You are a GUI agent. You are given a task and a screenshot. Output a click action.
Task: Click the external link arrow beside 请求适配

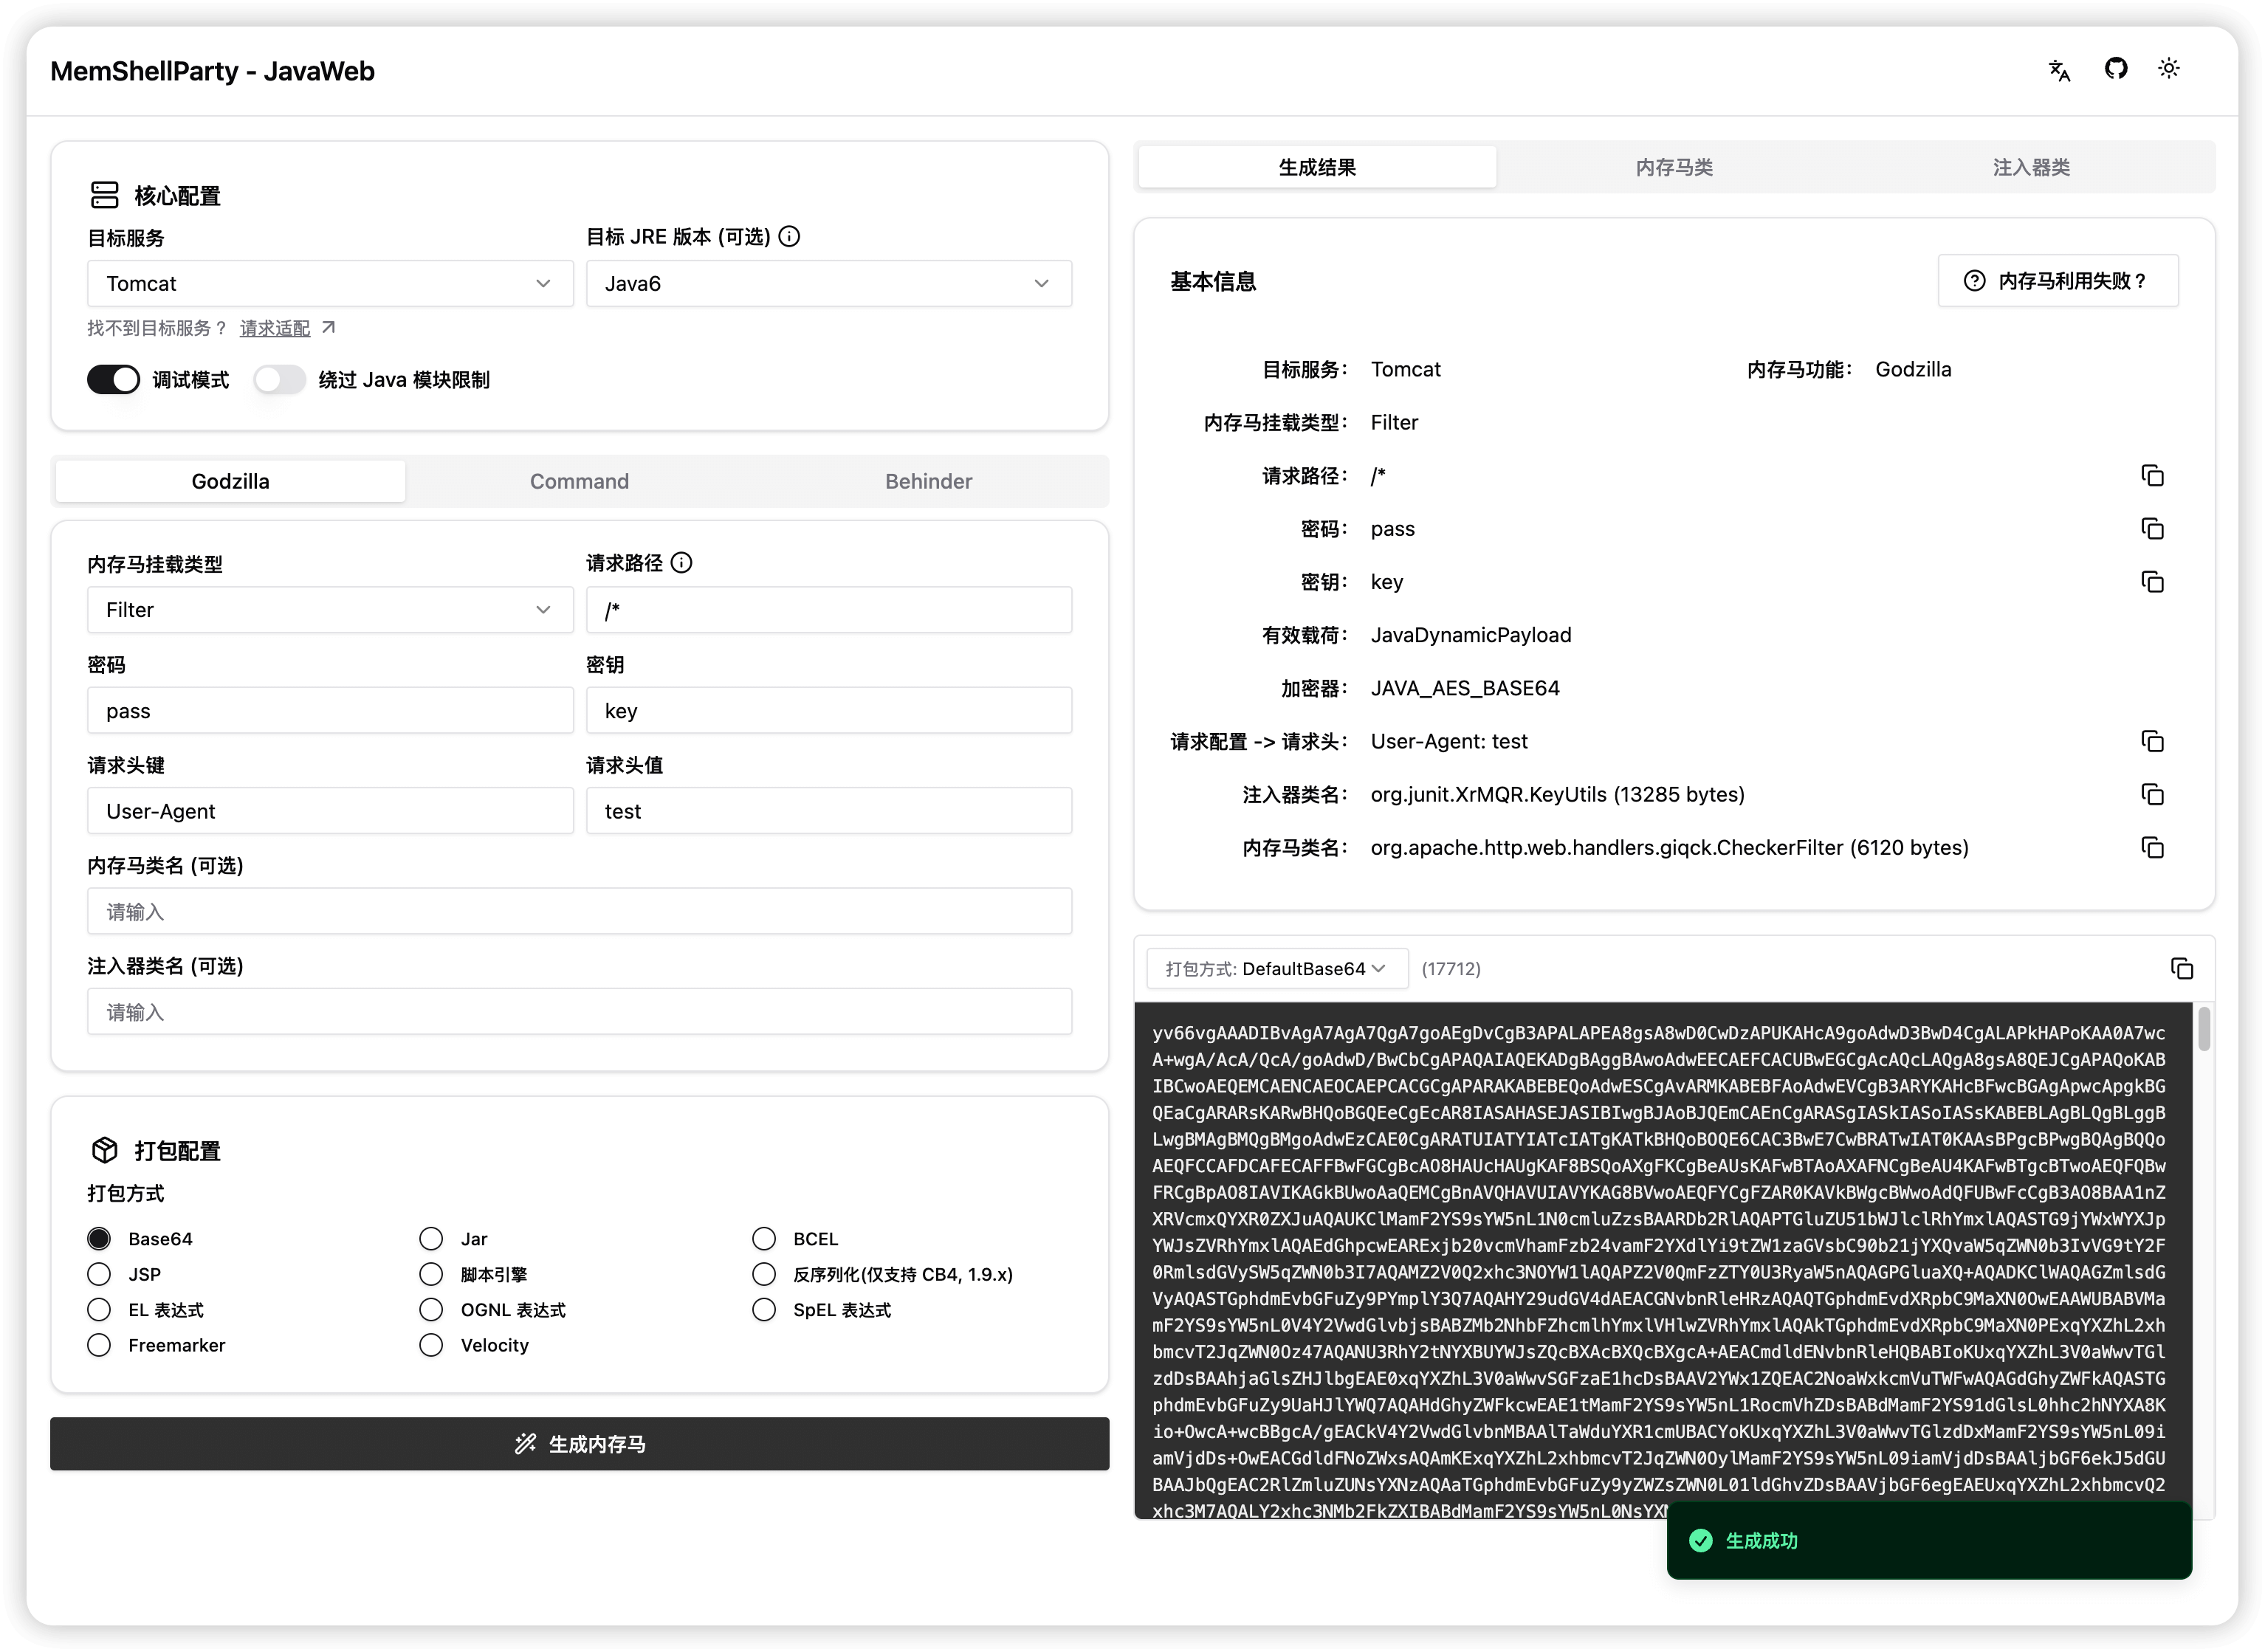(328, 328)
